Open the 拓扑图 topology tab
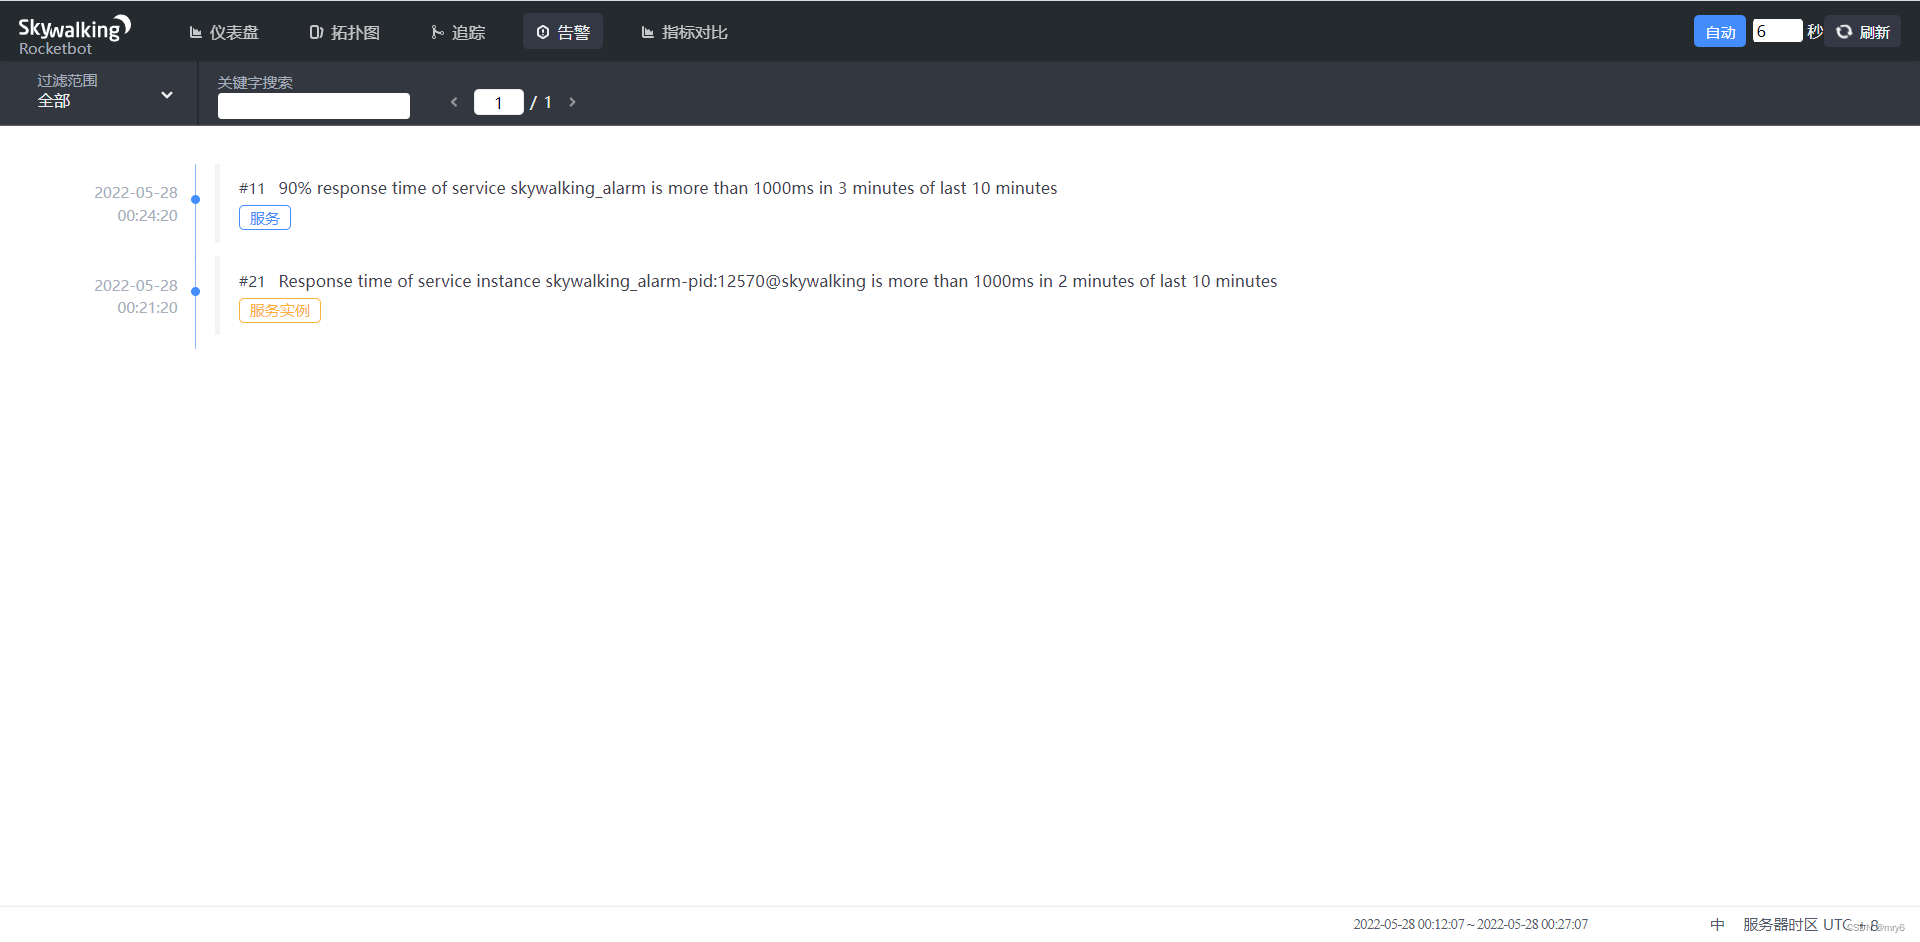 [x=344, y=32]
